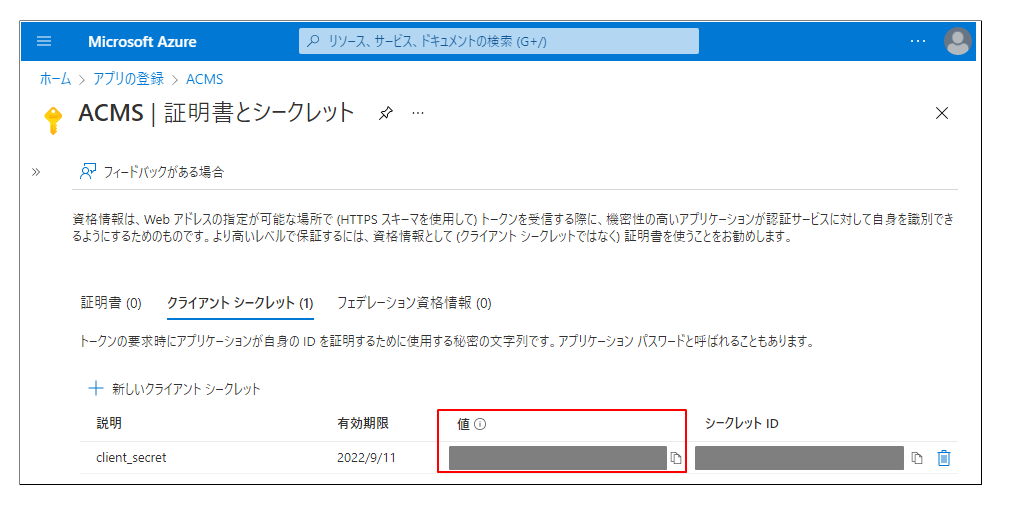Screen dimensions: 1021x505
Task: Click the 値 info icon
Action: pos(481,424)
